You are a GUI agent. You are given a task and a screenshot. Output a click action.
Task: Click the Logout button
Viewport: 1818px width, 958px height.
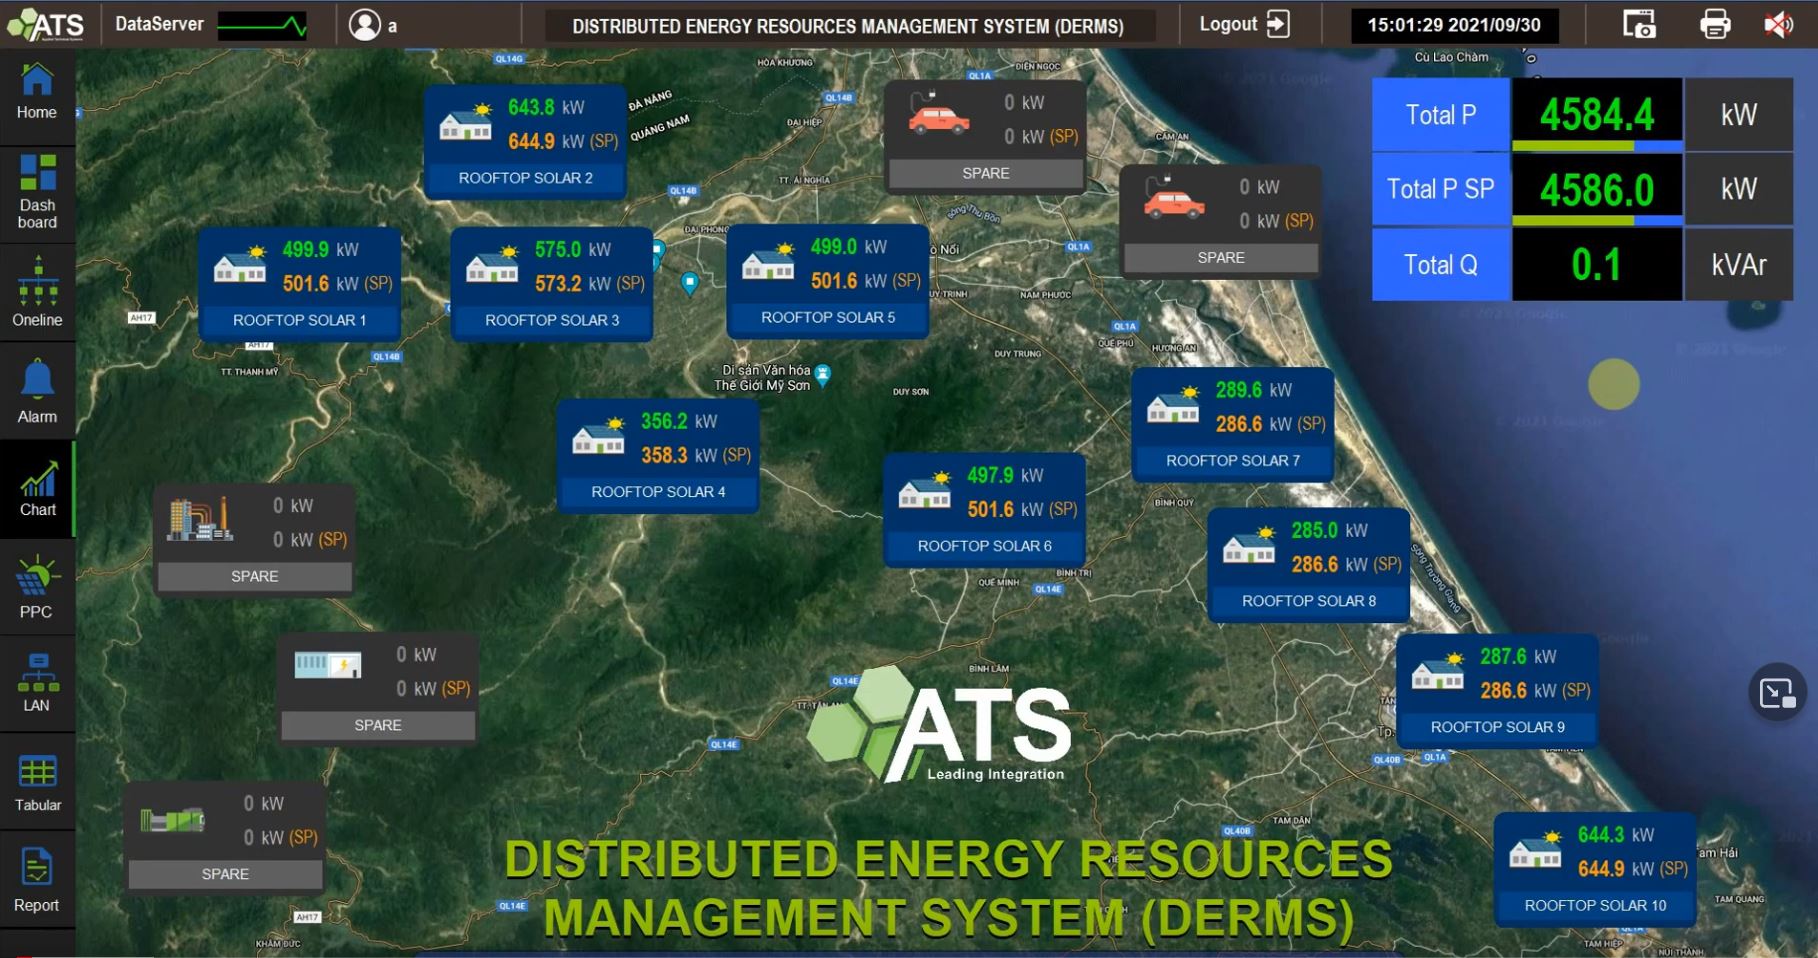click(x=1244, y=24)
